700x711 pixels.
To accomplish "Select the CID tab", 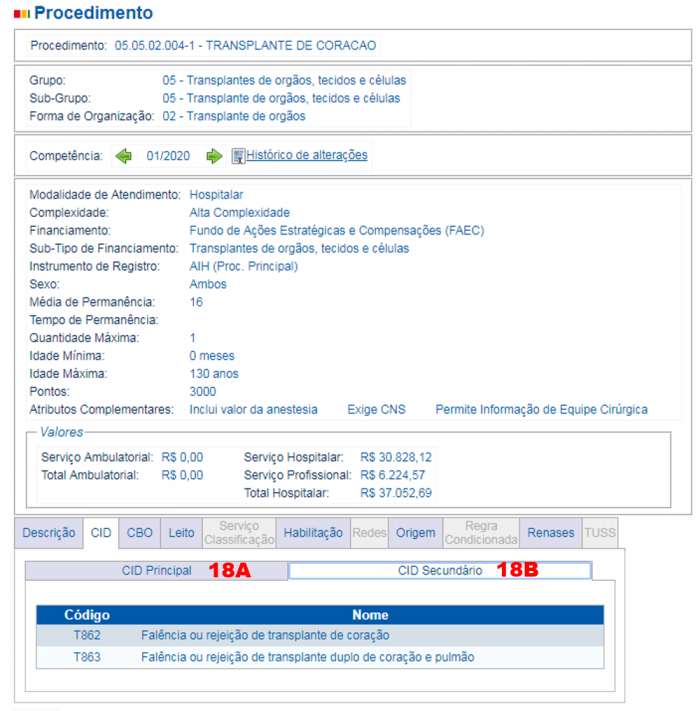I will point(101,533).
